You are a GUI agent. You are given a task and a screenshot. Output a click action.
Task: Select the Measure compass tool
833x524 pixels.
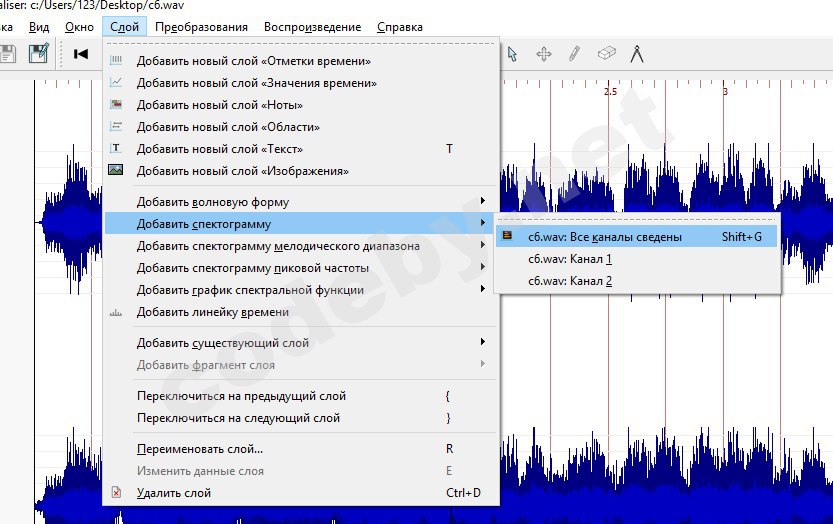pyautogui.click(x=637, y=54)
